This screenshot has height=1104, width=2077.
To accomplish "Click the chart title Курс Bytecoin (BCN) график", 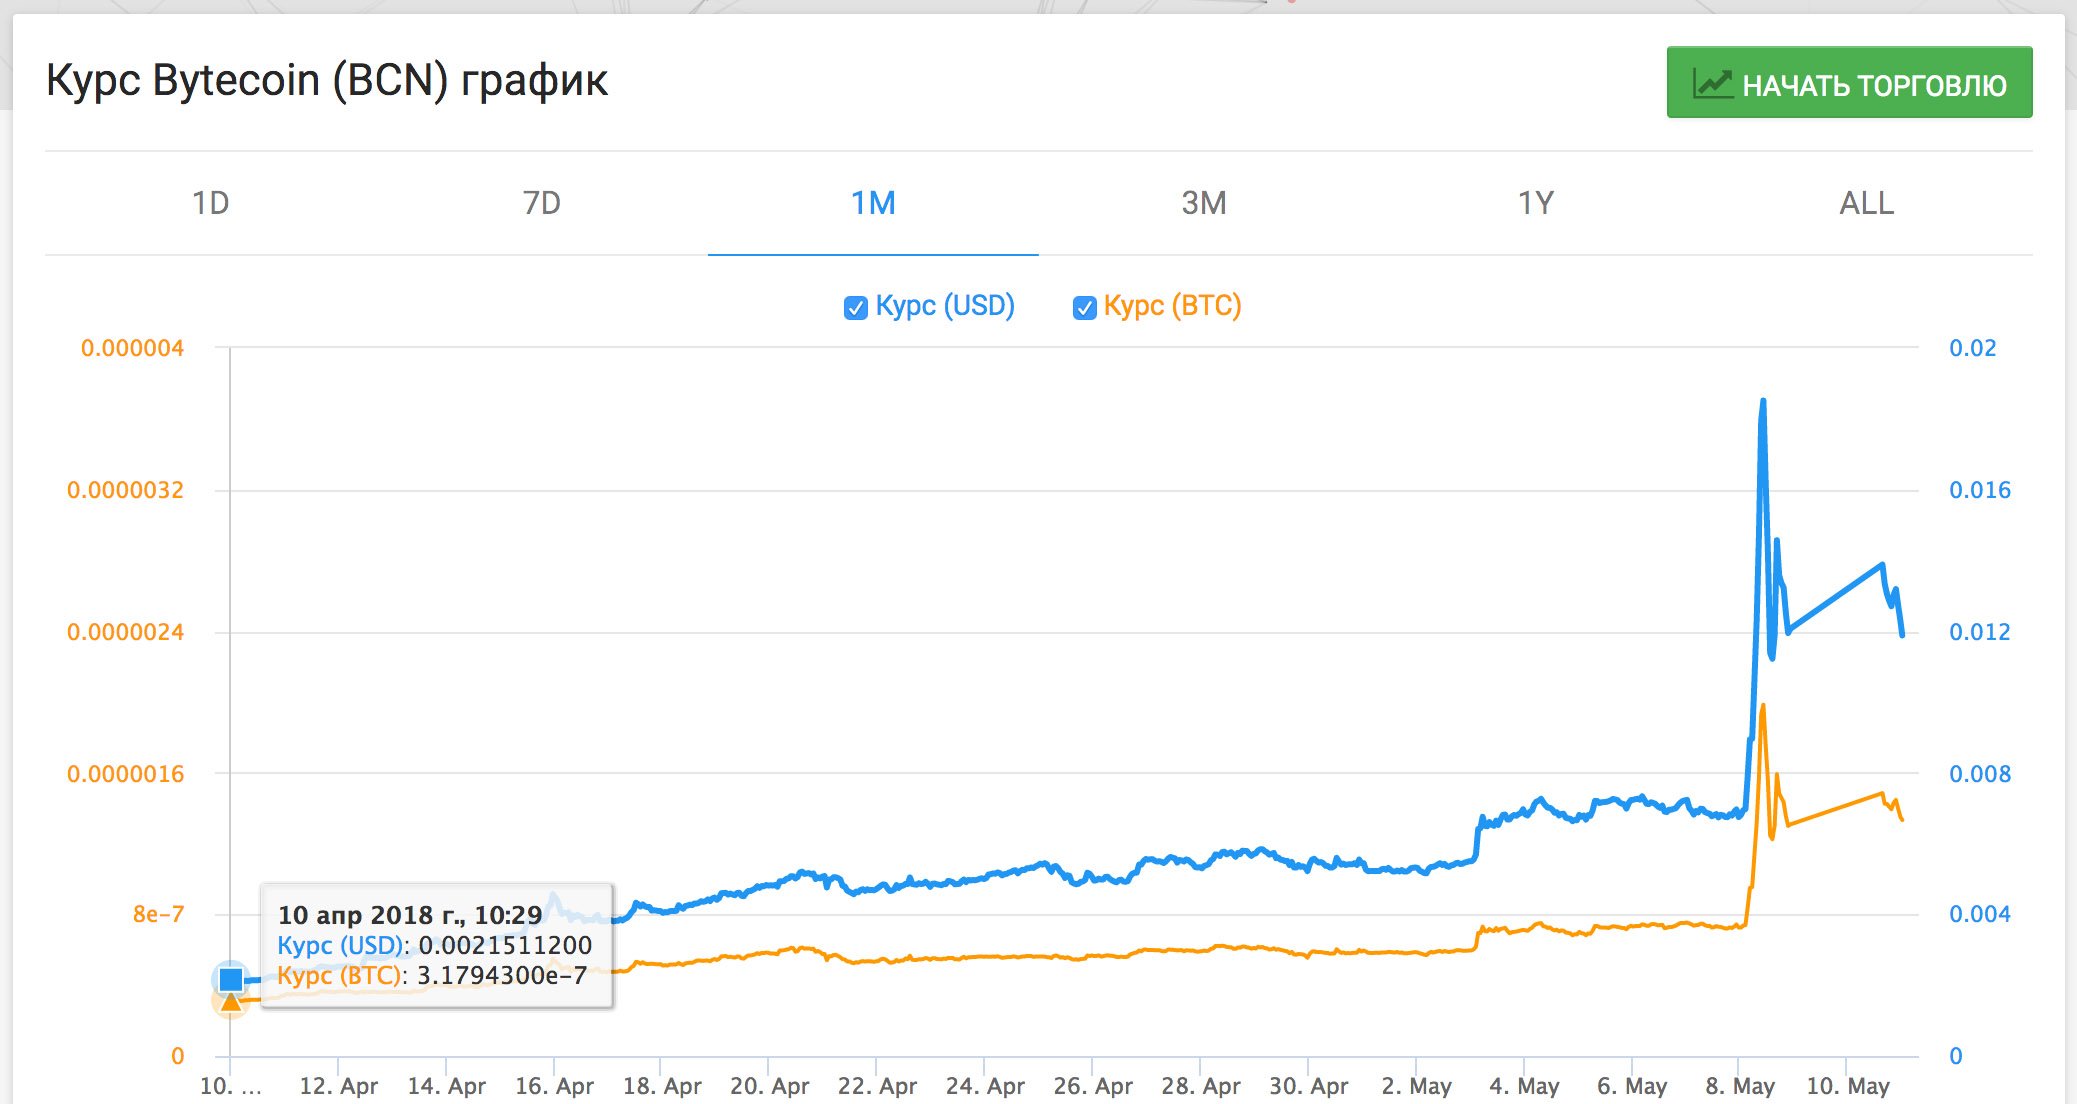I will (327, 80).
